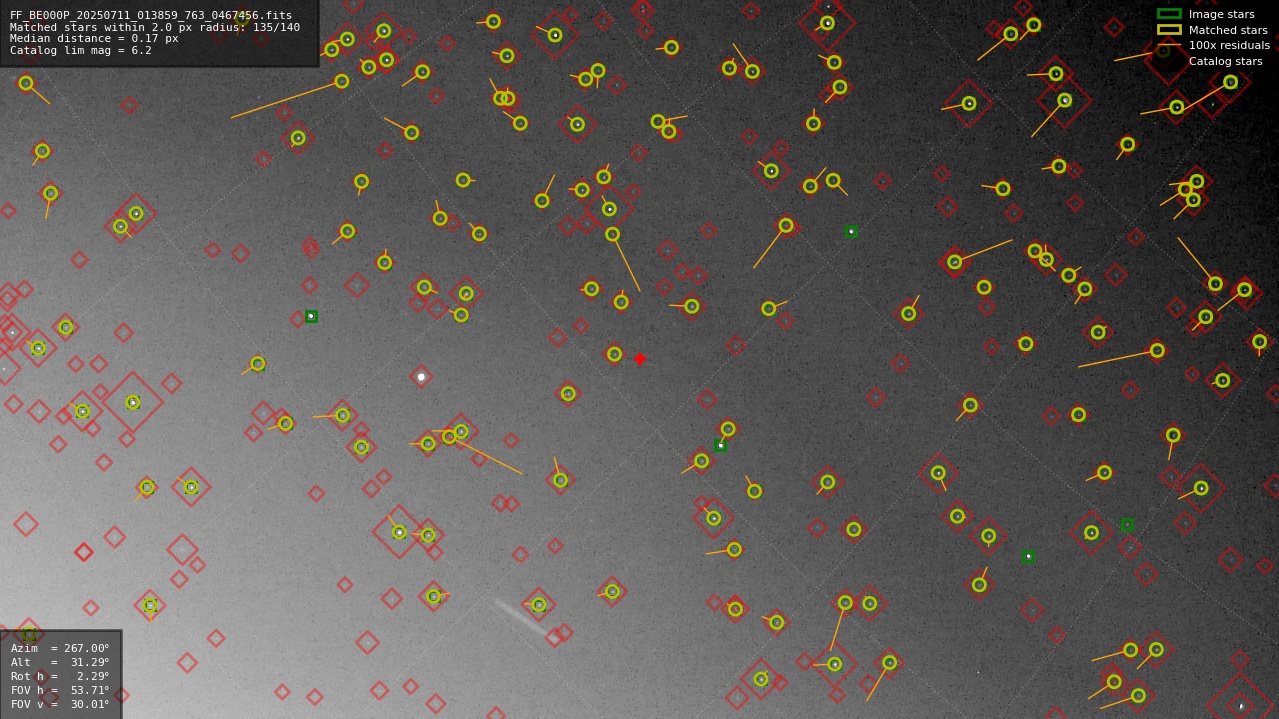Image resolution: width=1279 pixels, height=719 pixels.
Task: Click the orange 100x residuals legend line
Action: [1169, 45]
